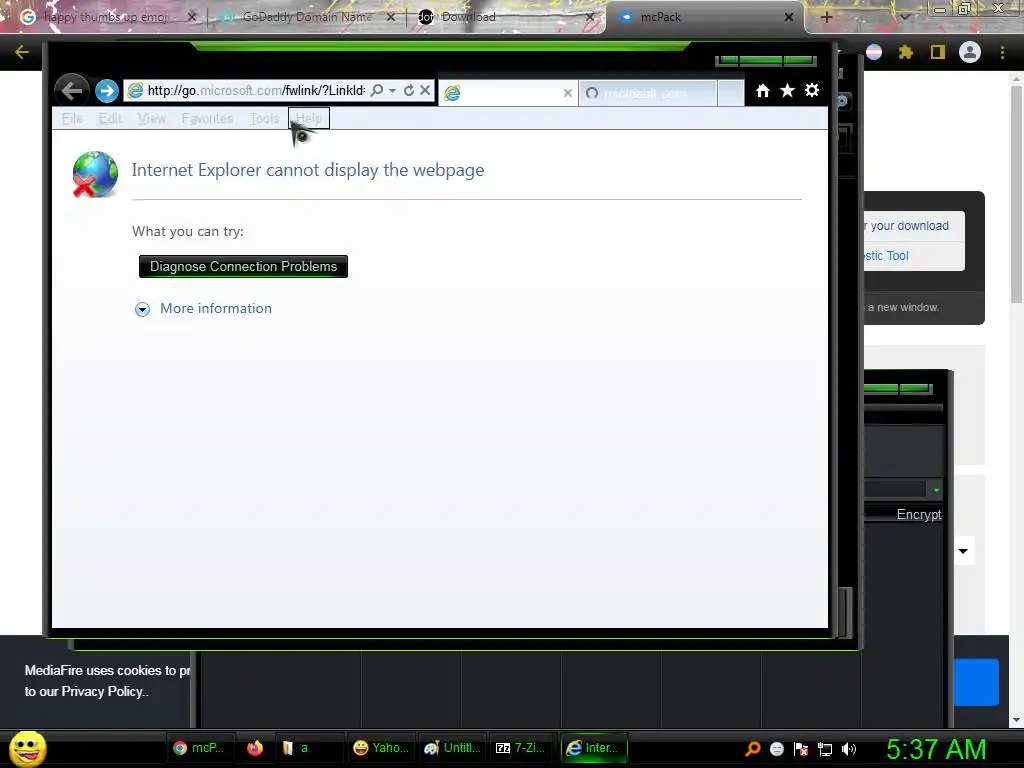Click the address bar search magnifier

click(377, 90)
